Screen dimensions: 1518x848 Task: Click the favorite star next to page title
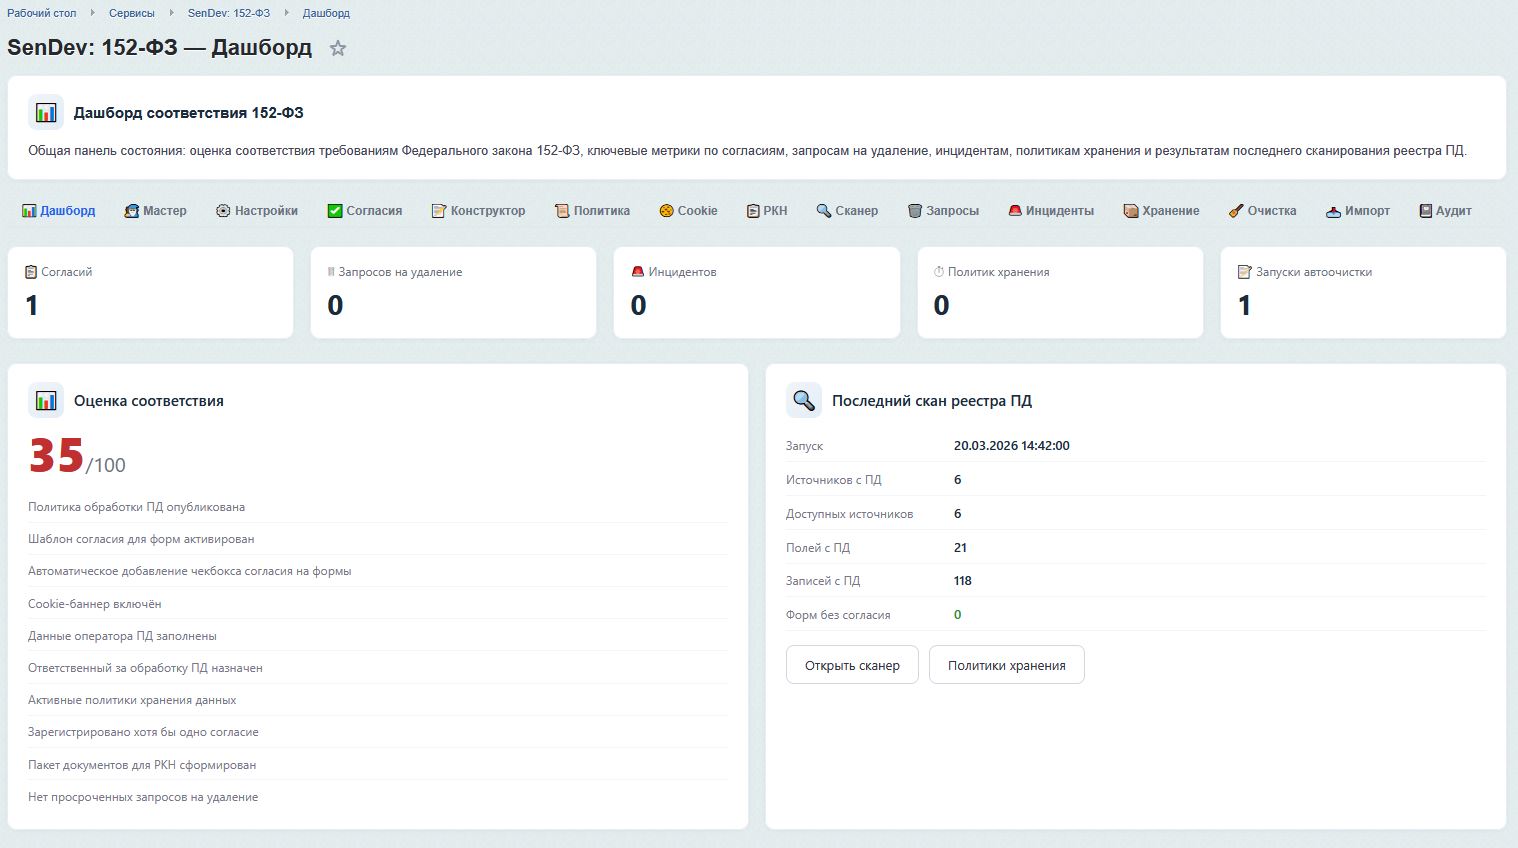tap(338, 48)
